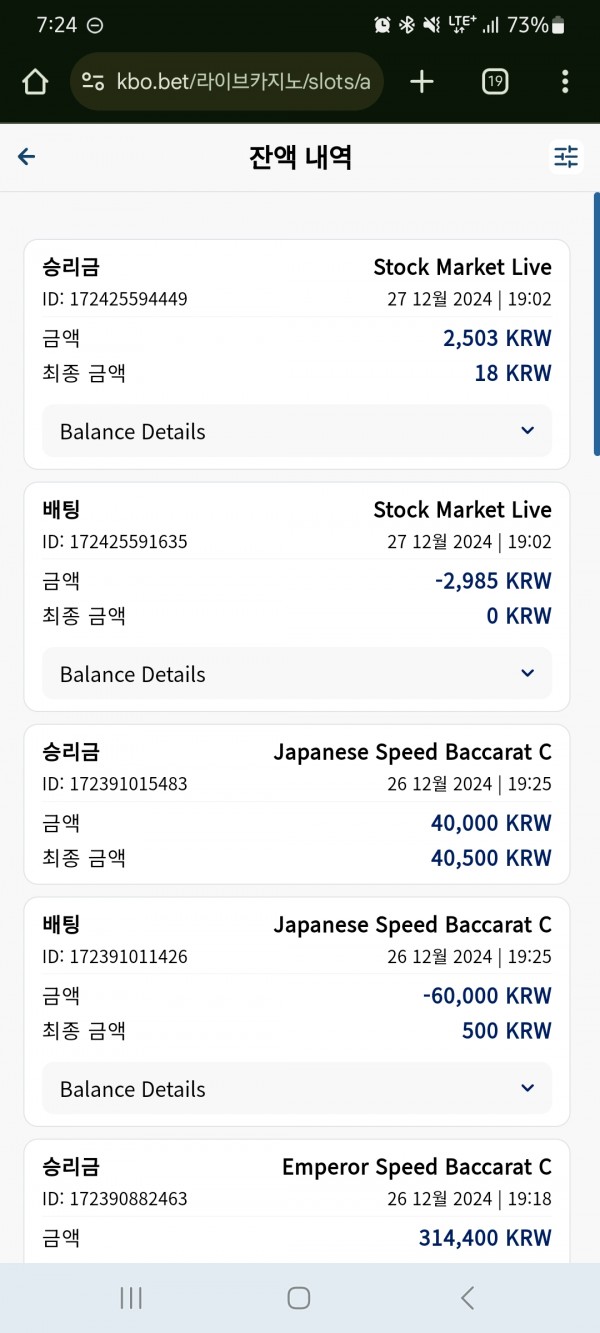600x1333 pixels.
Task: Select the Emperor Speed Baccarat C win entry
Action: 297,1200
